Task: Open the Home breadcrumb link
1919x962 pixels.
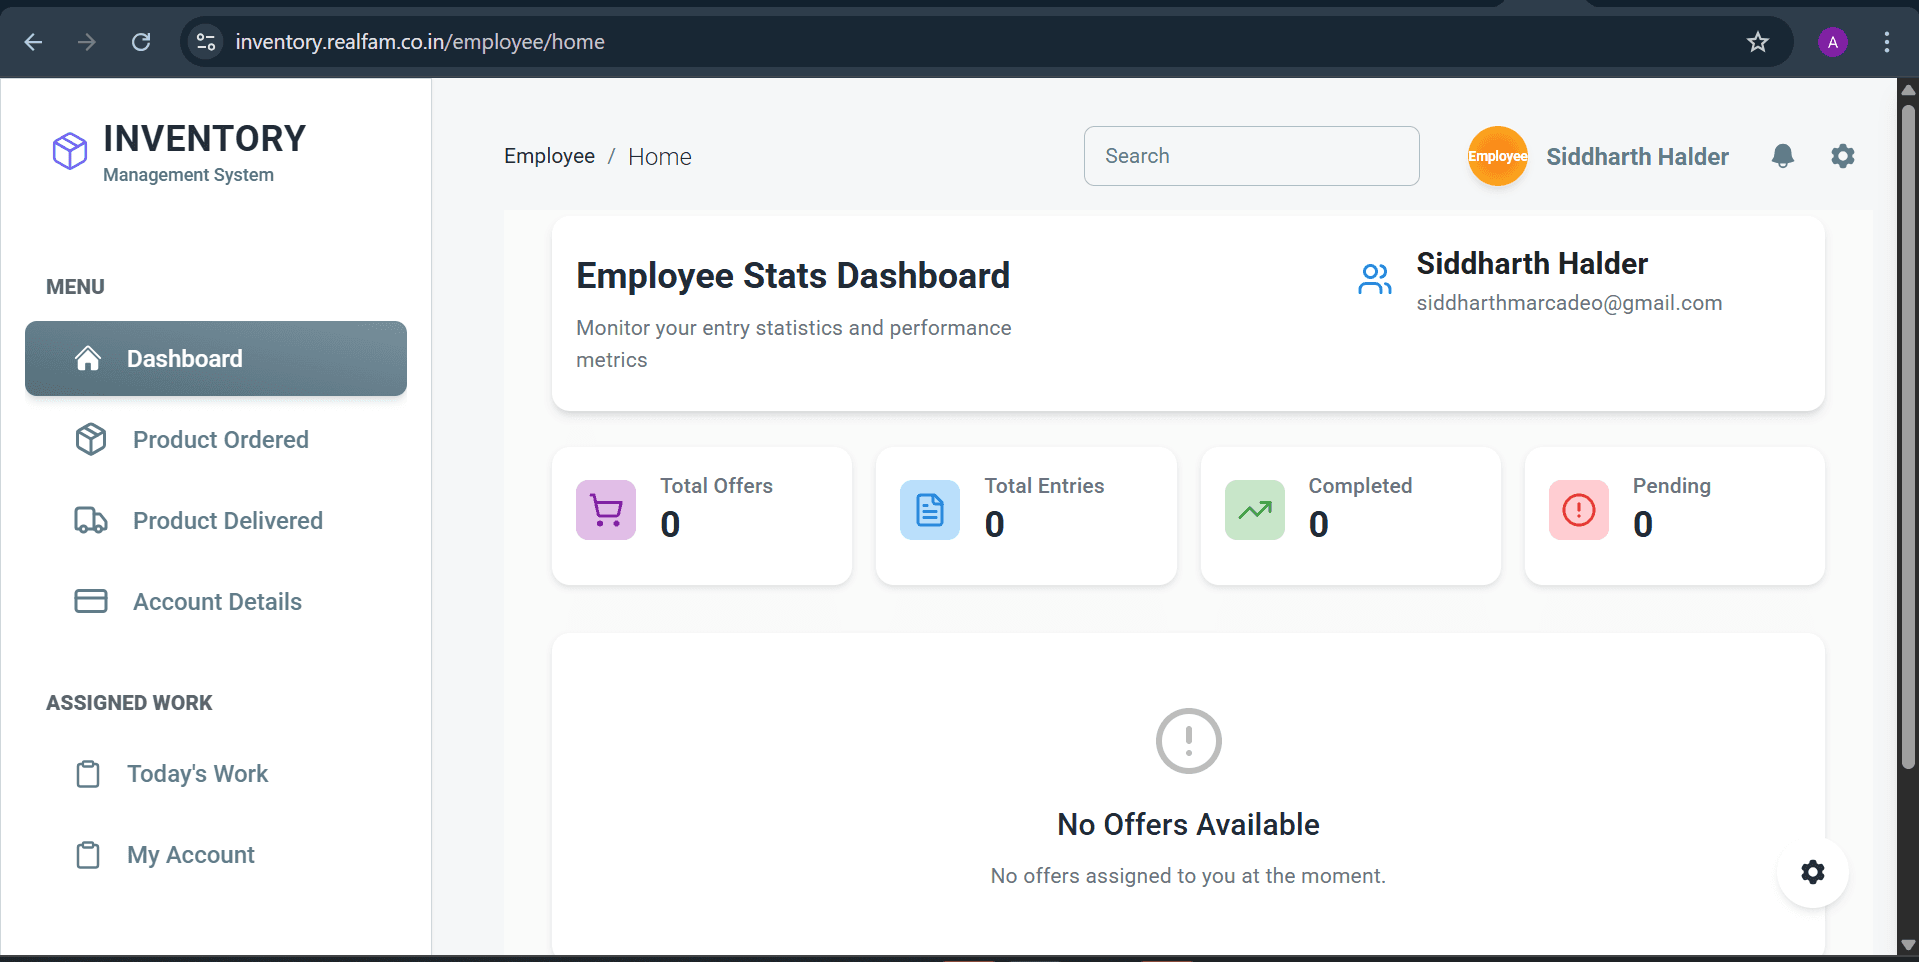Action: point(660,156)
